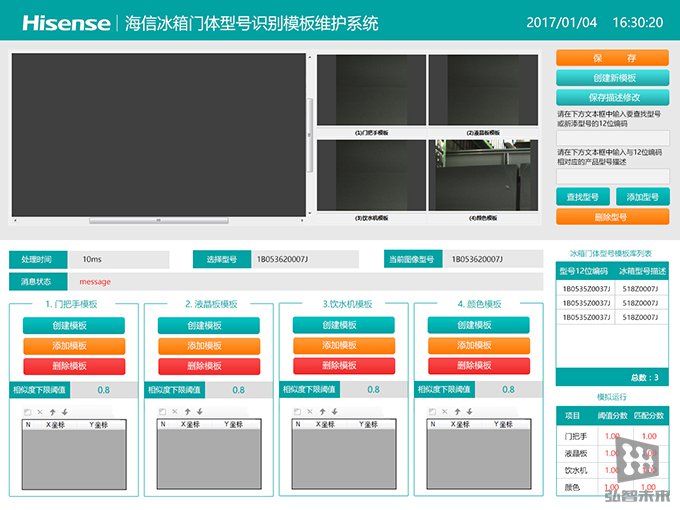Click the X delete icon in 门把手模板 panel
680x510 pixels.
pos(40,412)
